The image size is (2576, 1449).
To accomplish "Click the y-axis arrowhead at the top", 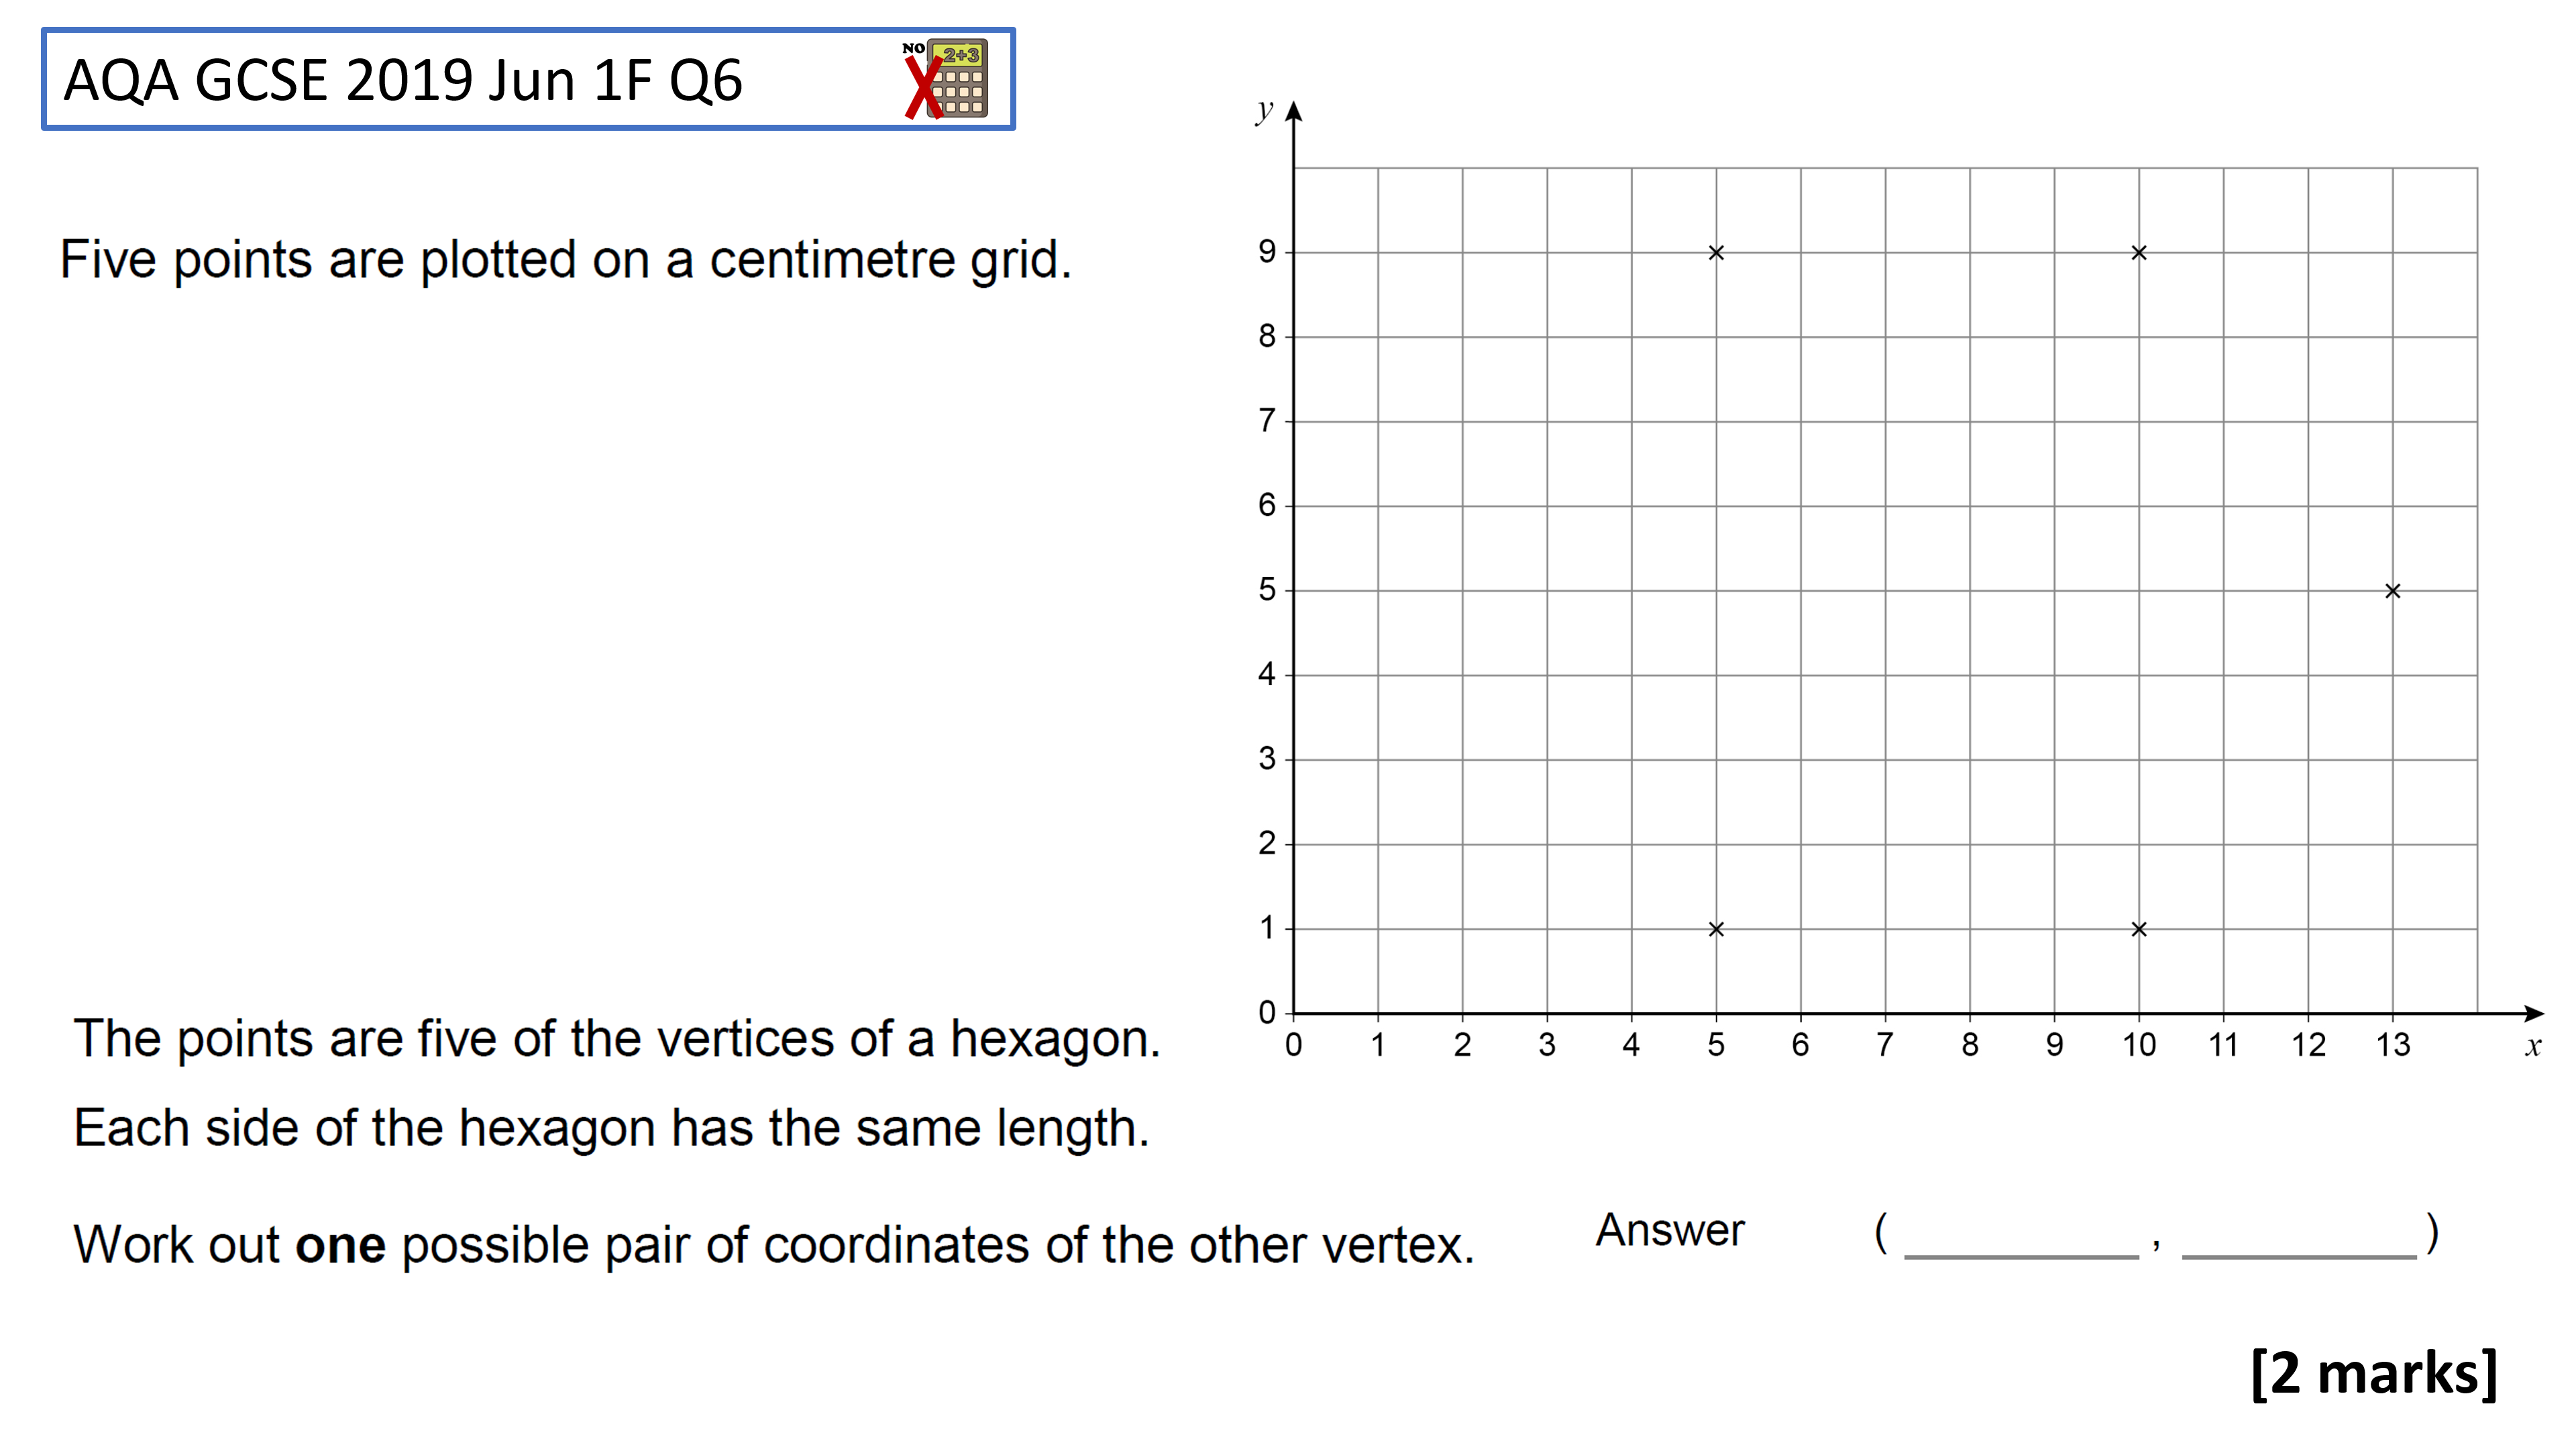I will [x=1293, y=111].
